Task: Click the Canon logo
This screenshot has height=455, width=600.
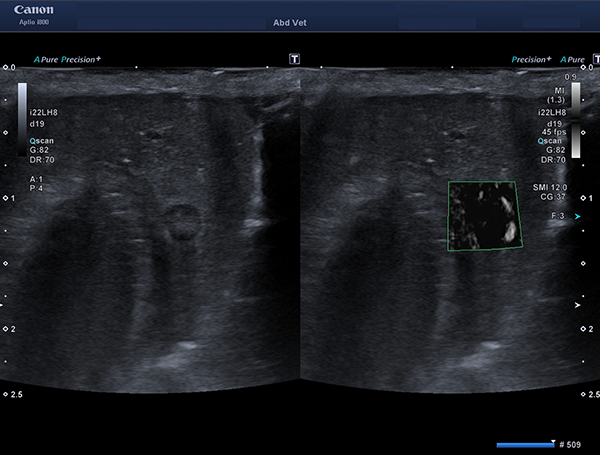Action: pyautogui.click(x=34, y=10)
